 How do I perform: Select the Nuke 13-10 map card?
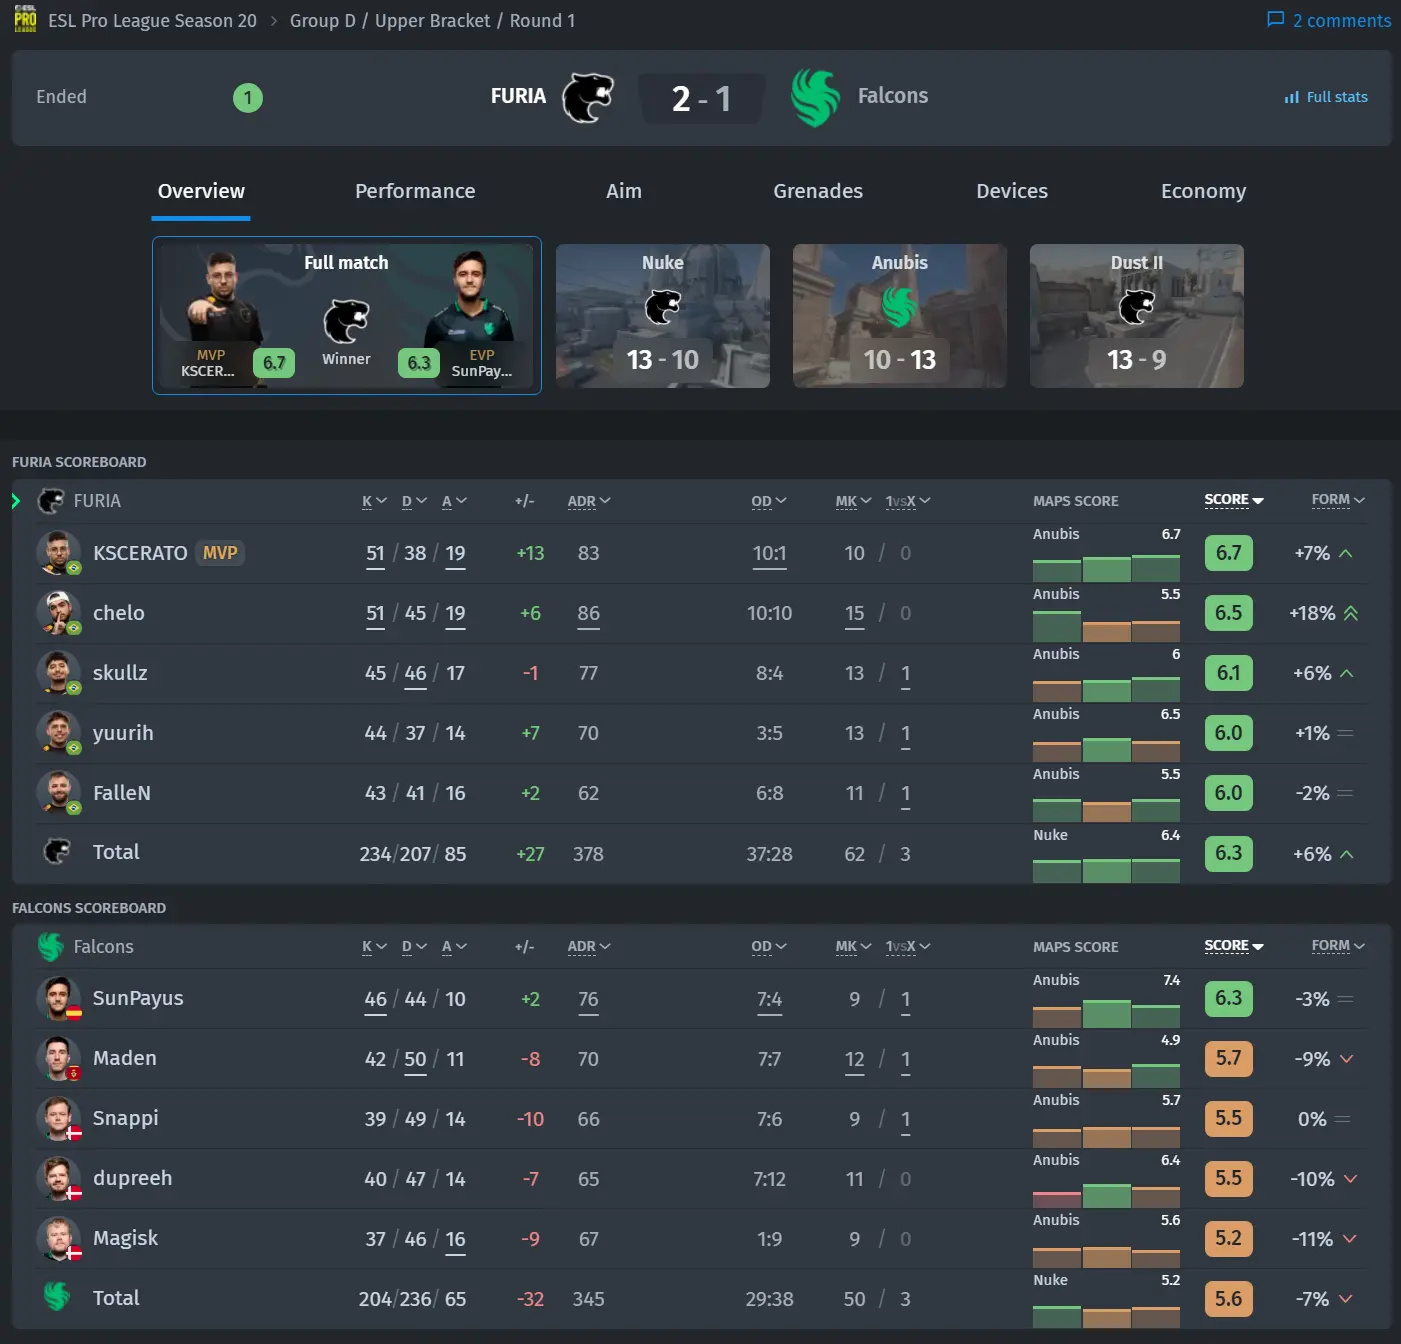pos(663,316)
